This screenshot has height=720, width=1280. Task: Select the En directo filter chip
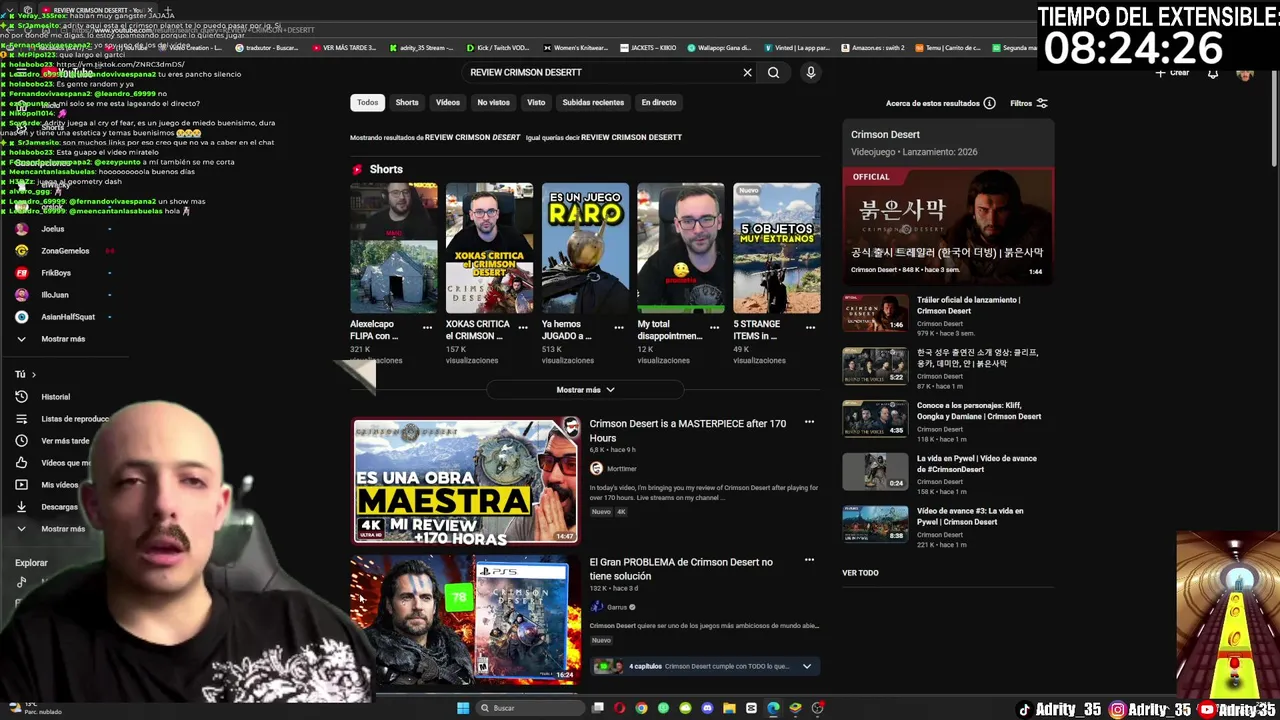[x=658, y=102]
